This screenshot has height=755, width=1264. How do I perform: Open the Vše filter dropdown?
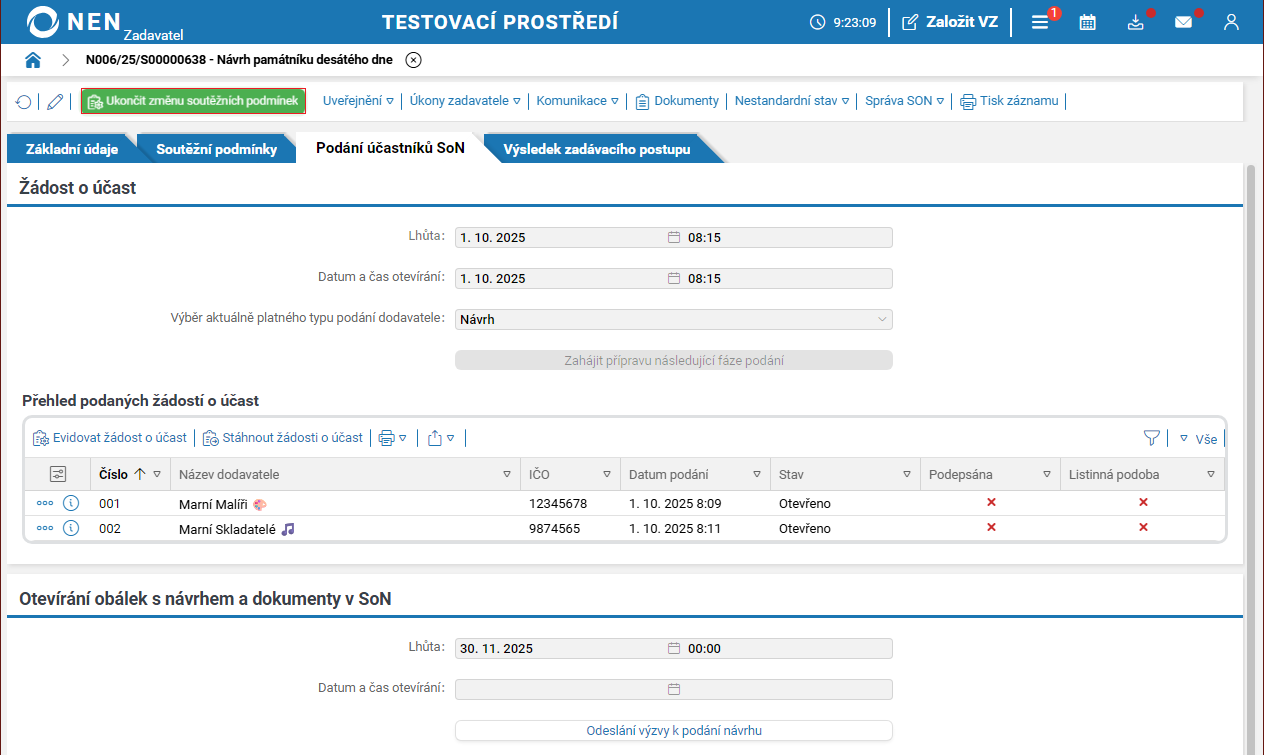coord(1198,438)
